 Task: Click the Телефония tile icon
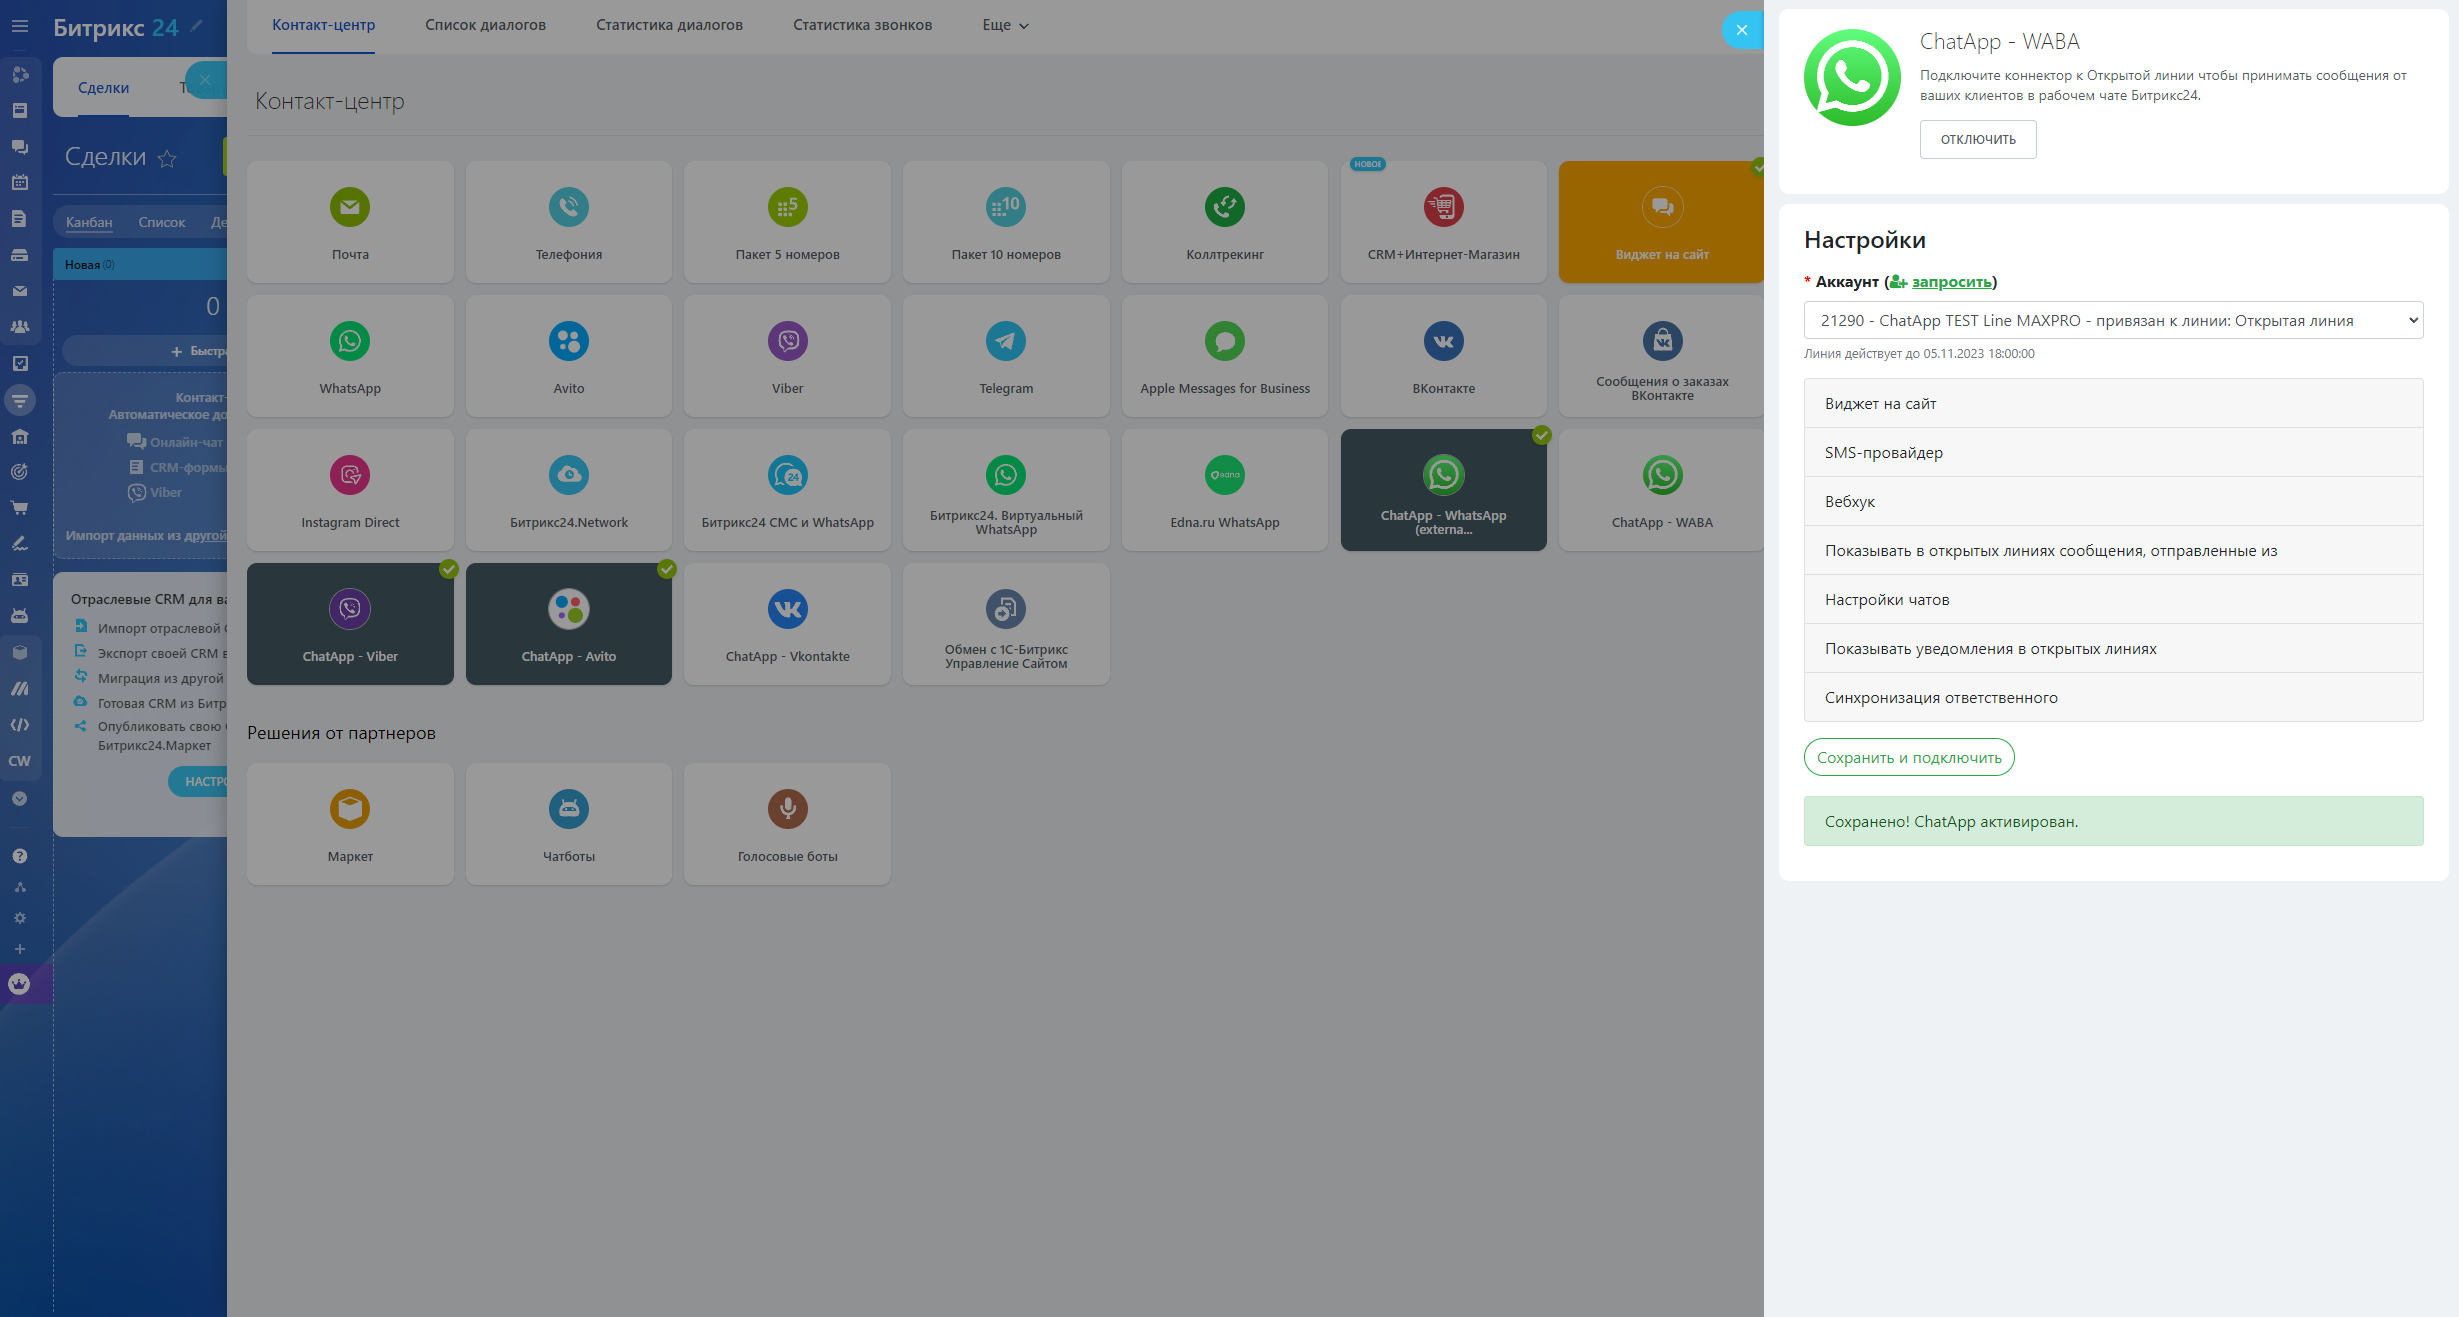click(x=568, y=208)
